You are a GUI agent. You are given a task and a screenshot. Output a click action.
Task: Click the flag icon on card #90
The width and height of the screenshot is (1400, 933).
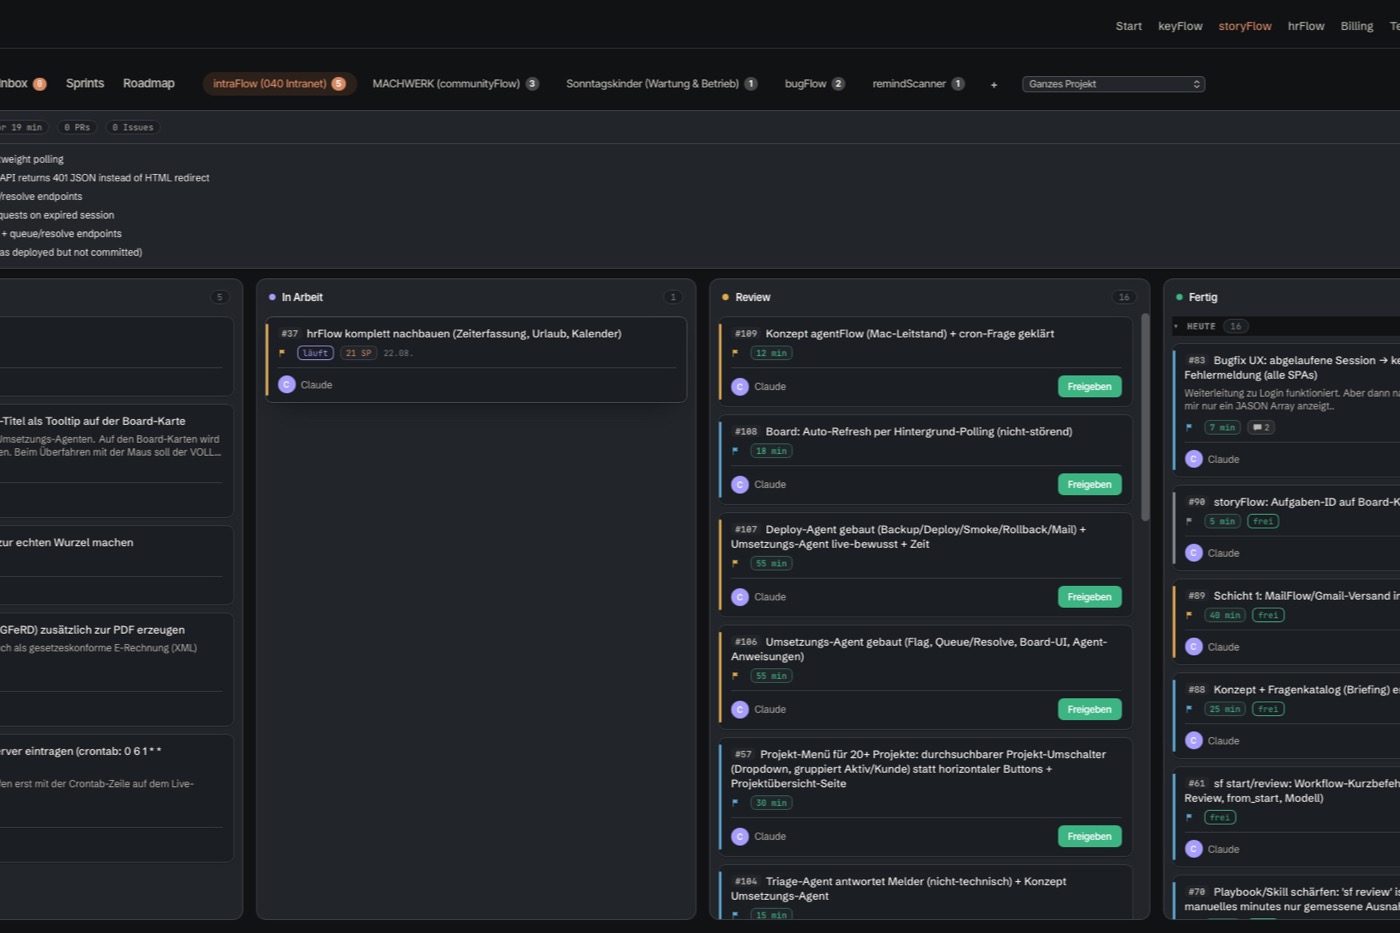(x=1189, y=521)
